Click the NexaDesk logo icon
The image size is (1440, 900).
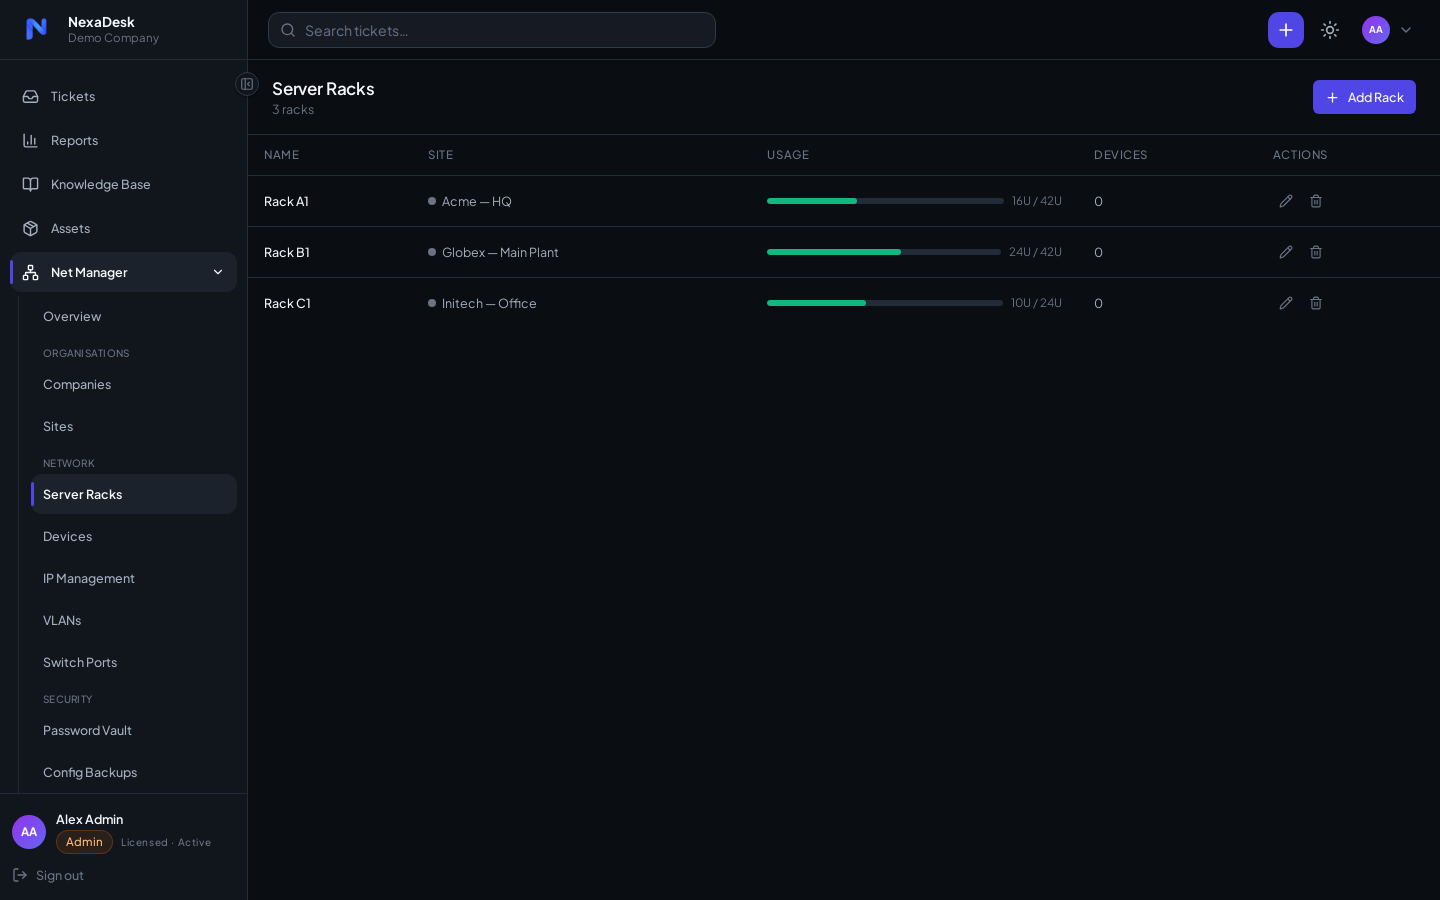pos(36,29)
